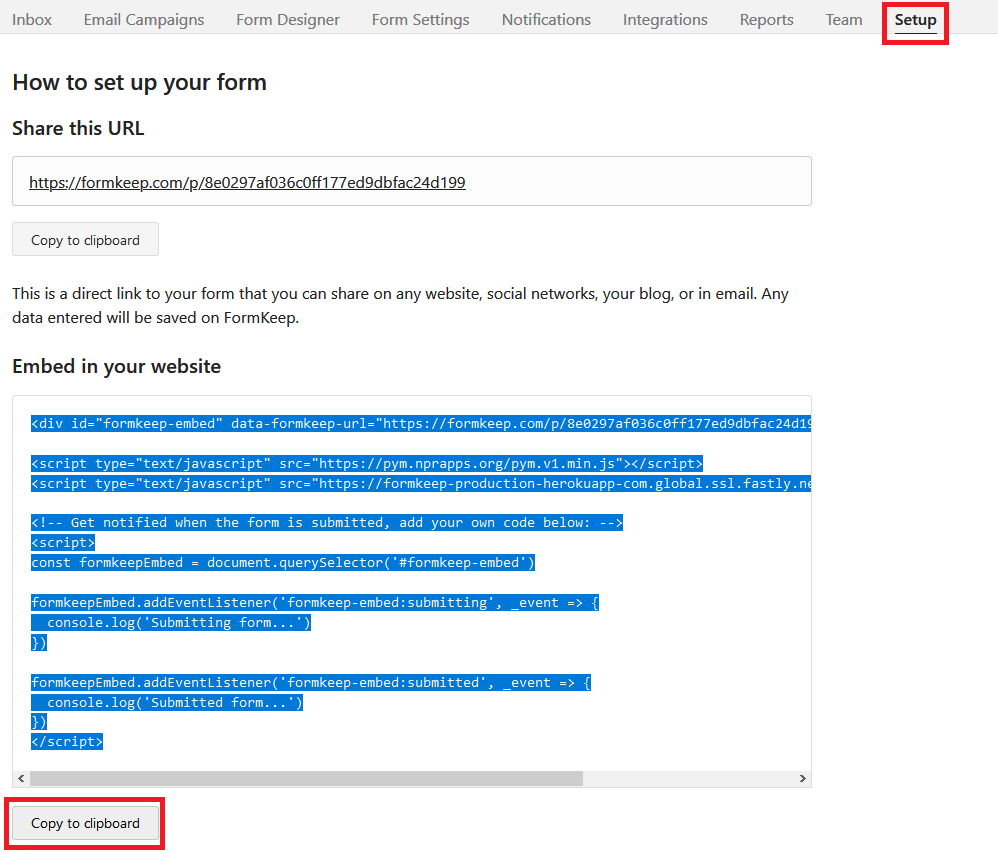Click the 'Share this URL' heading
Screen dimensions: 998x852
click(x=78, y=128)
